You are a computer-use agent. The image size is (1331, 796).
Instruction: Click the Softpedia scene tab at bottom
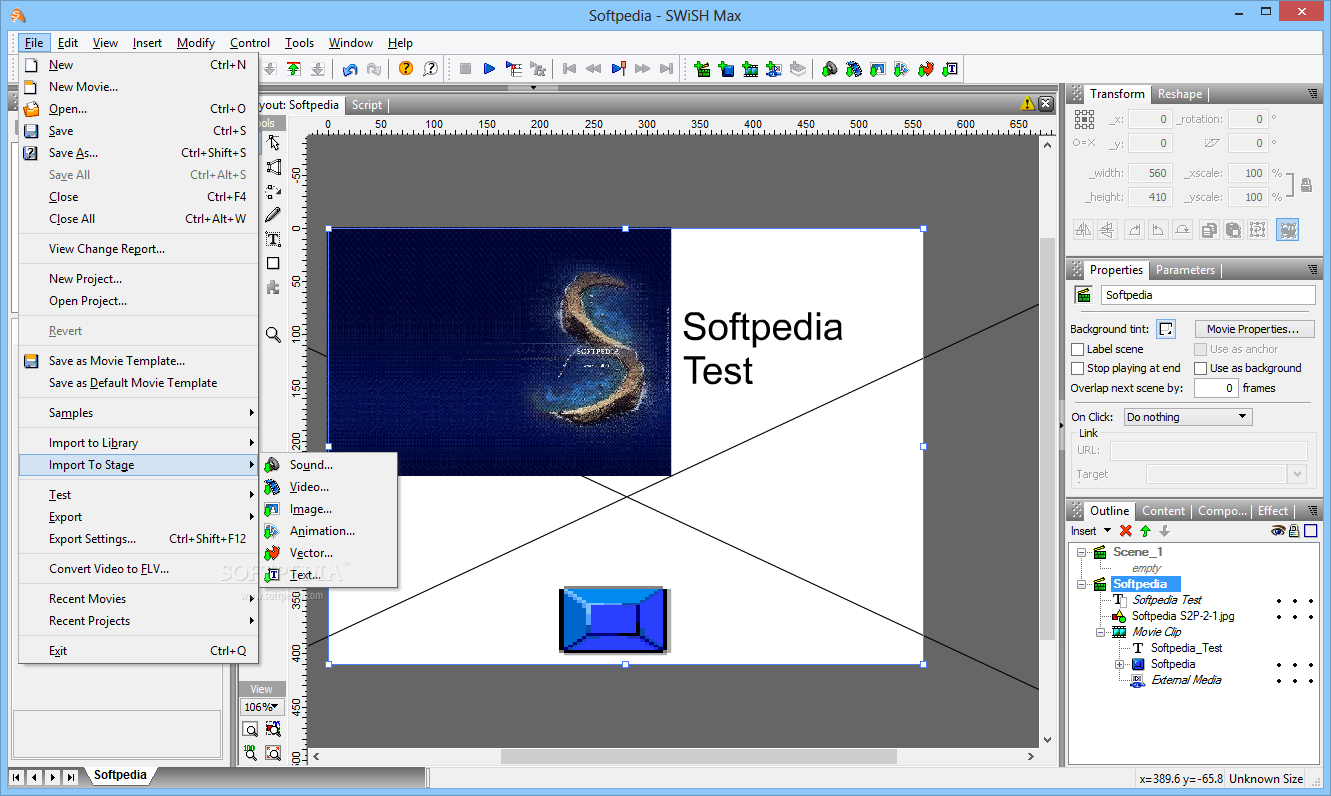click(121, 775)
